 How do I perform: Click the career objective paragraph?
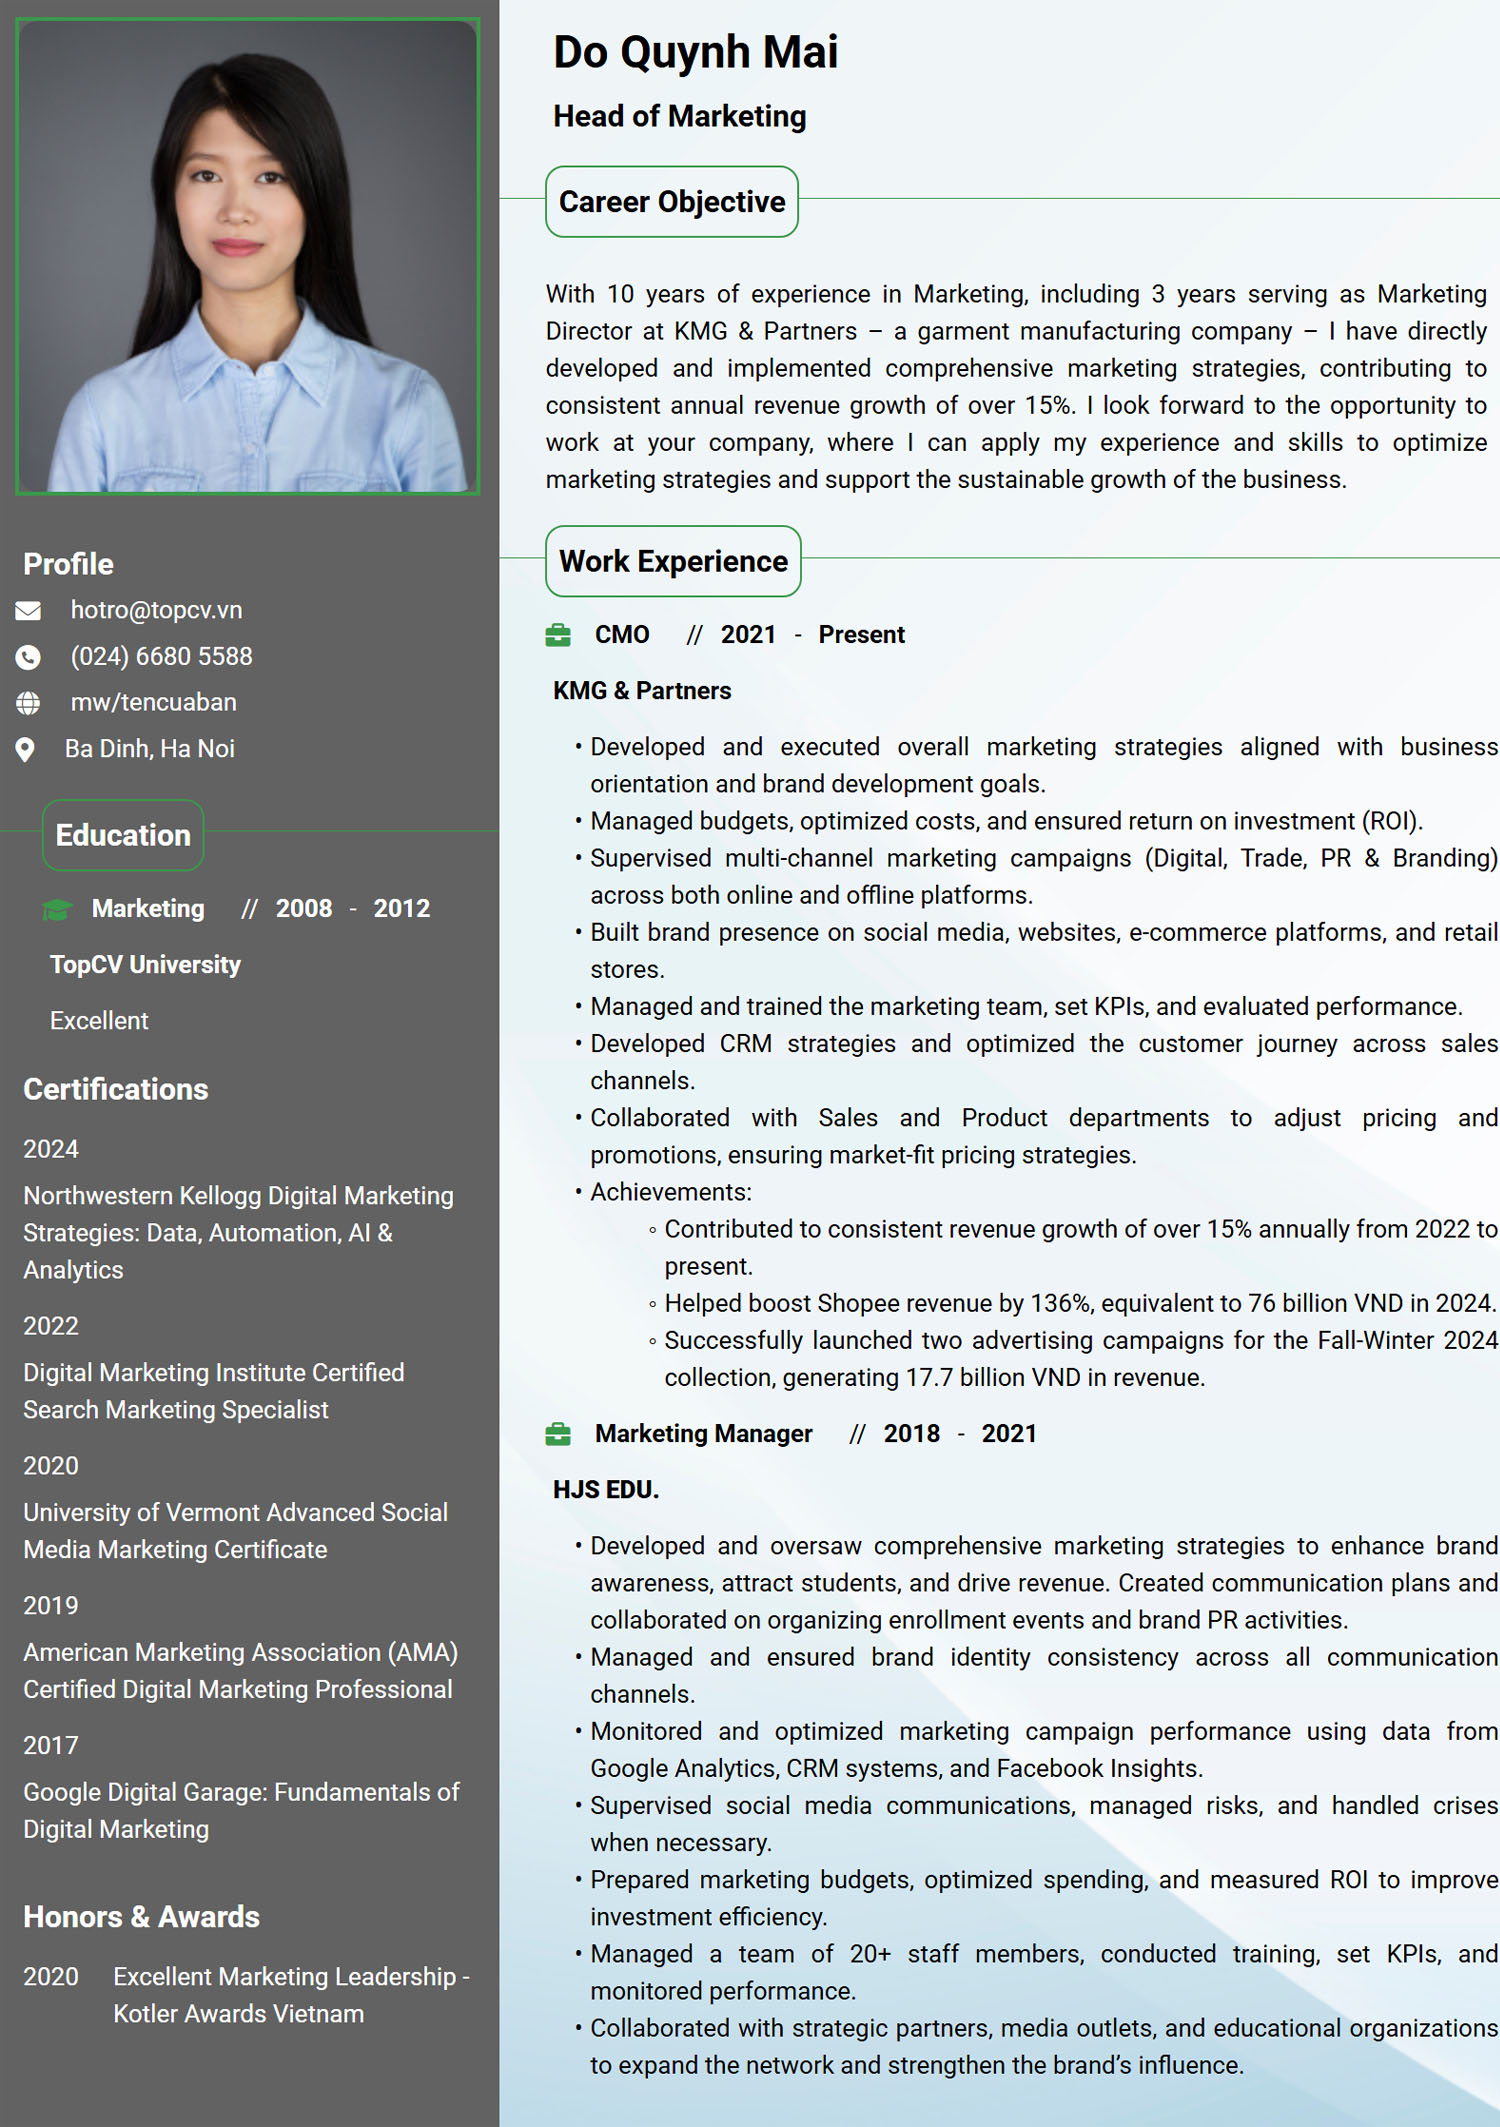(x=1016, y=387)
